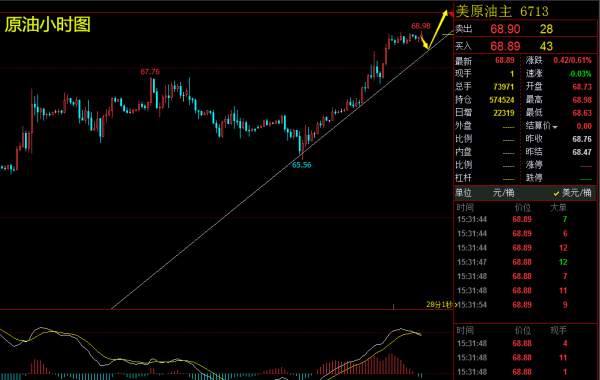Select the 15:31:47 large-order row
600x380 pixels.
(512, 262)
